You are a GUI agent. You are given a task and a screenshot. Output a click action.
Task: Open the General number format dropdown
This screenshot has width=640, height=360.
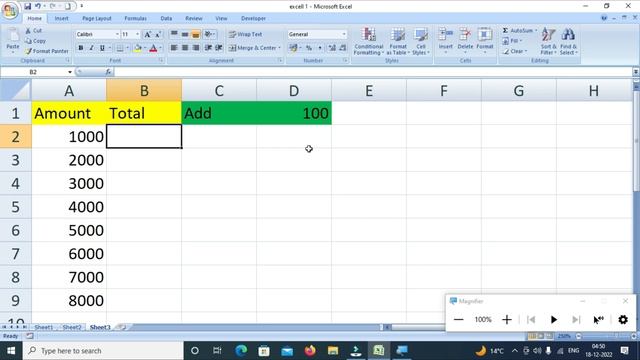[x=344, y=34]
